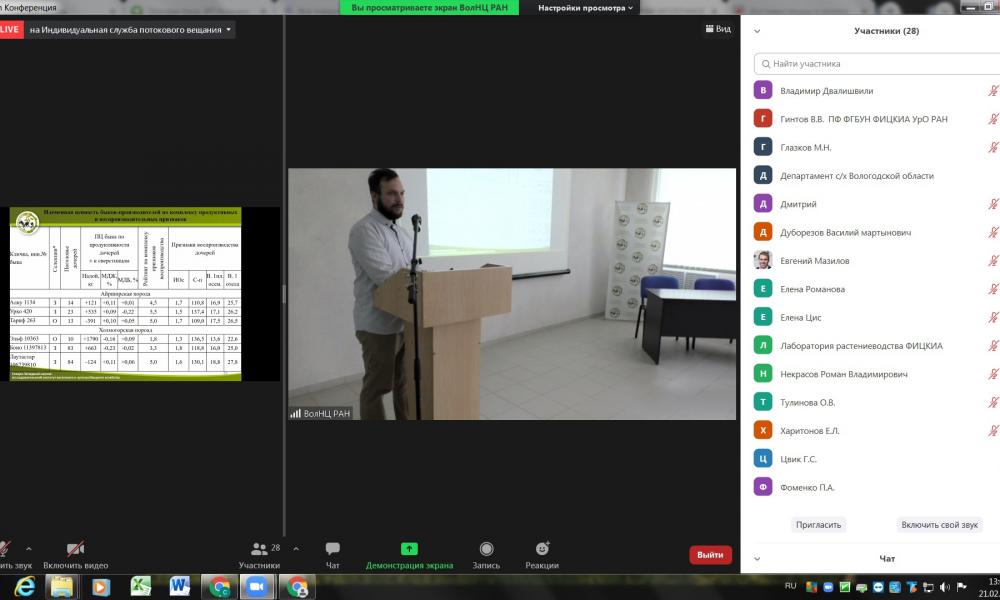This screenshot has height=600, width=1000.
Task: Click Пригласить button
Action: (818, 525)
